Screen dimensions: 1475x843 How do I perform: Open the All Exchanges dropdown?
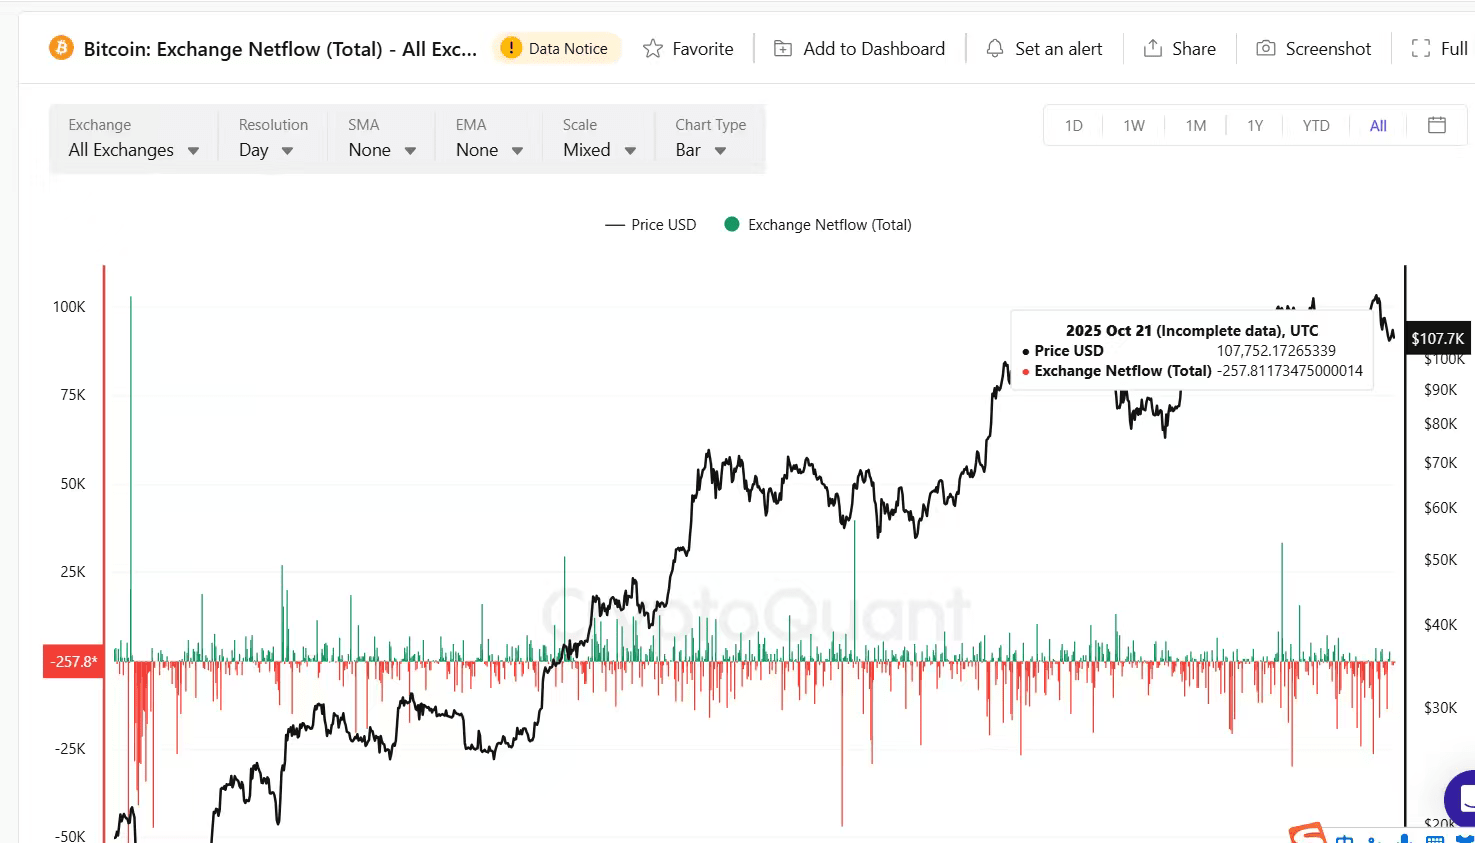[133, 150]
